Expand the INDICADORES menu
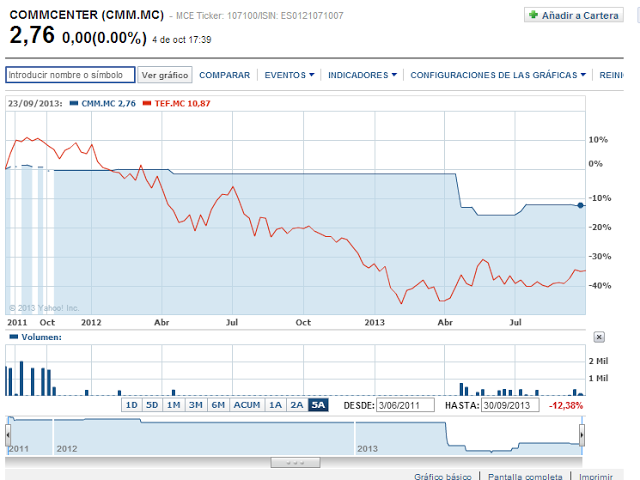This screenshot has width=640, height=480. click(362, 75)
